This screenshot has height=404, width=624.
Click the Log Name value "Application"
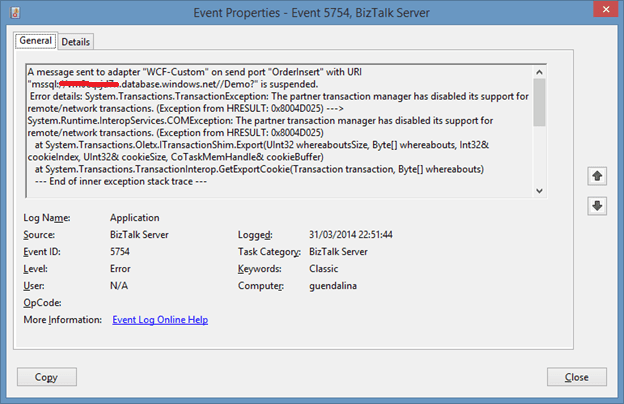[x=135, y=218]
